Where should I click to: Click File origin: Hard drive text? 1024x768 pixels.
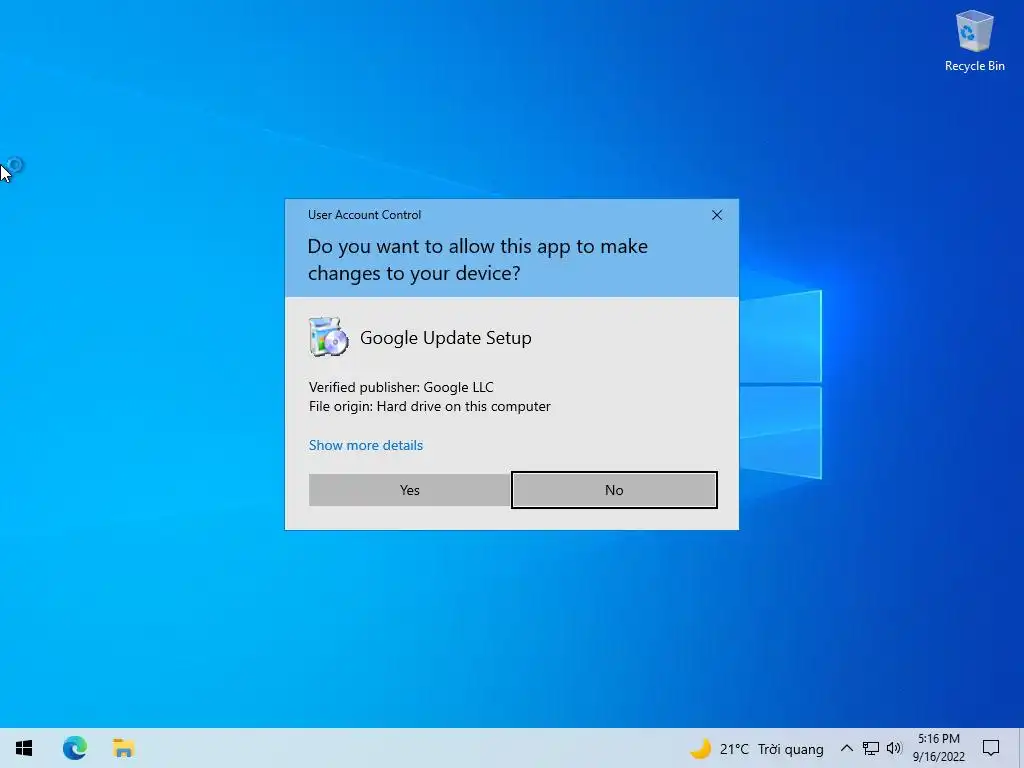[x=430, y=406]
